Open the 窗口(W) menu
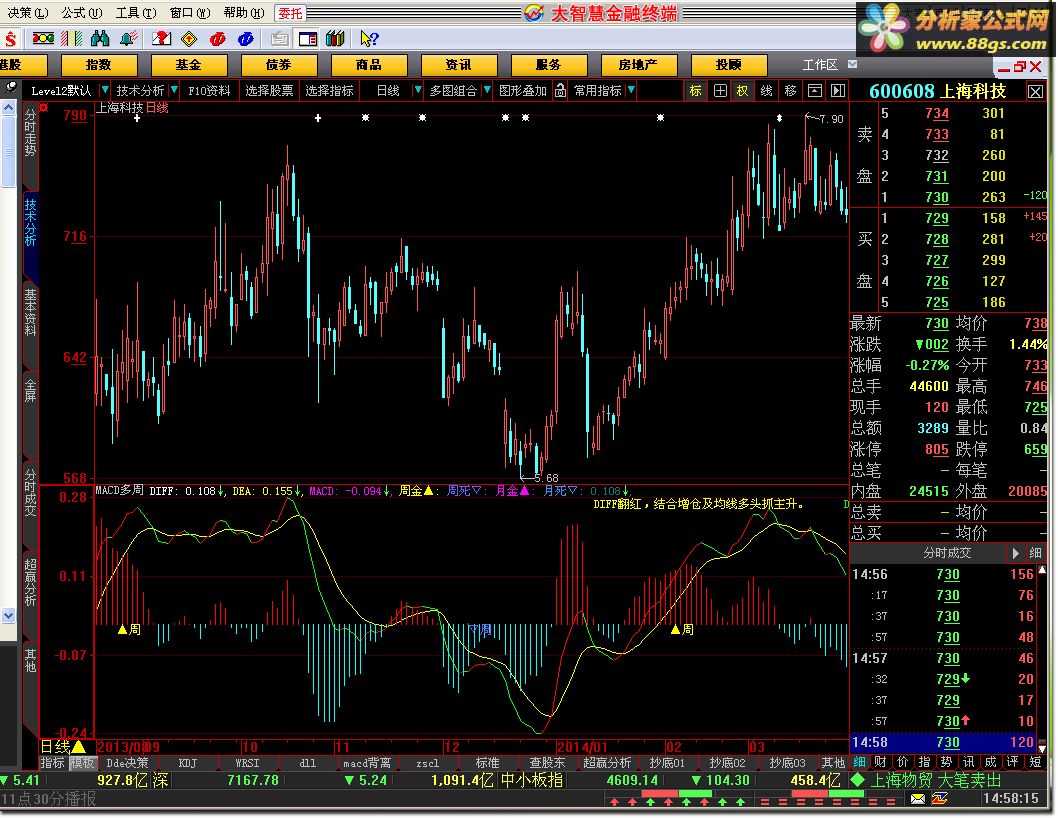The image size is (1058, 818). pyautogui.click(x=190, y=13)
